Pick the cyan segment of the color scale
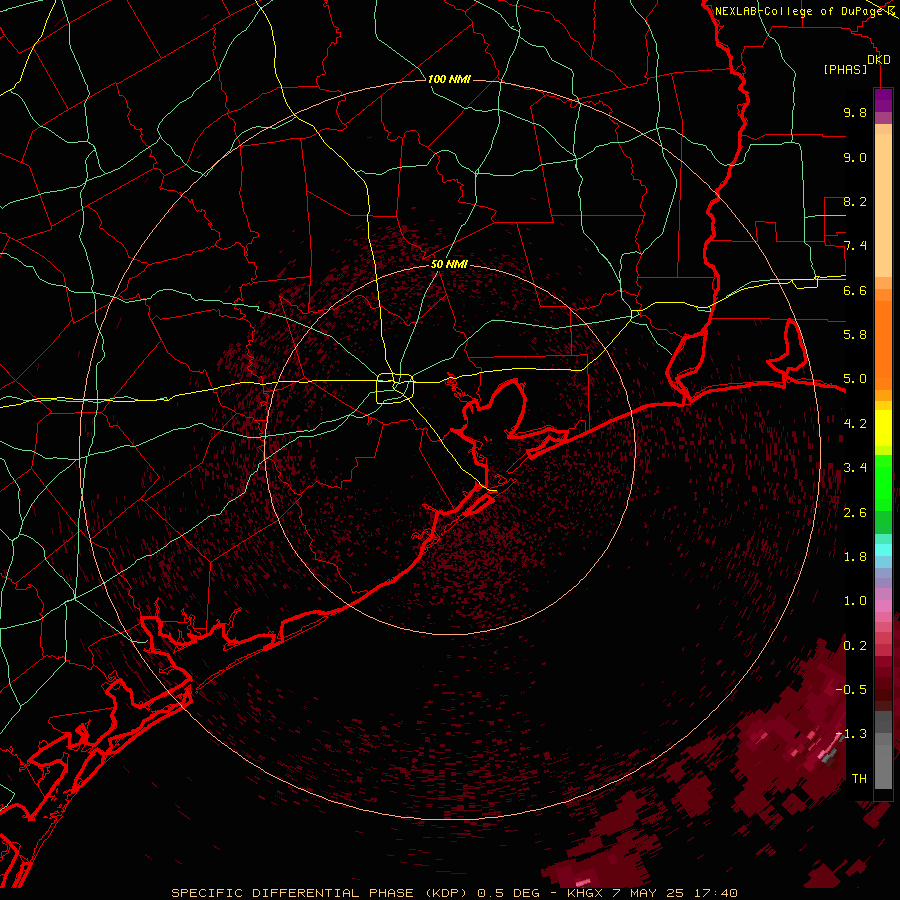Screen dimensions: 900x900 click(x=883, y=550)
